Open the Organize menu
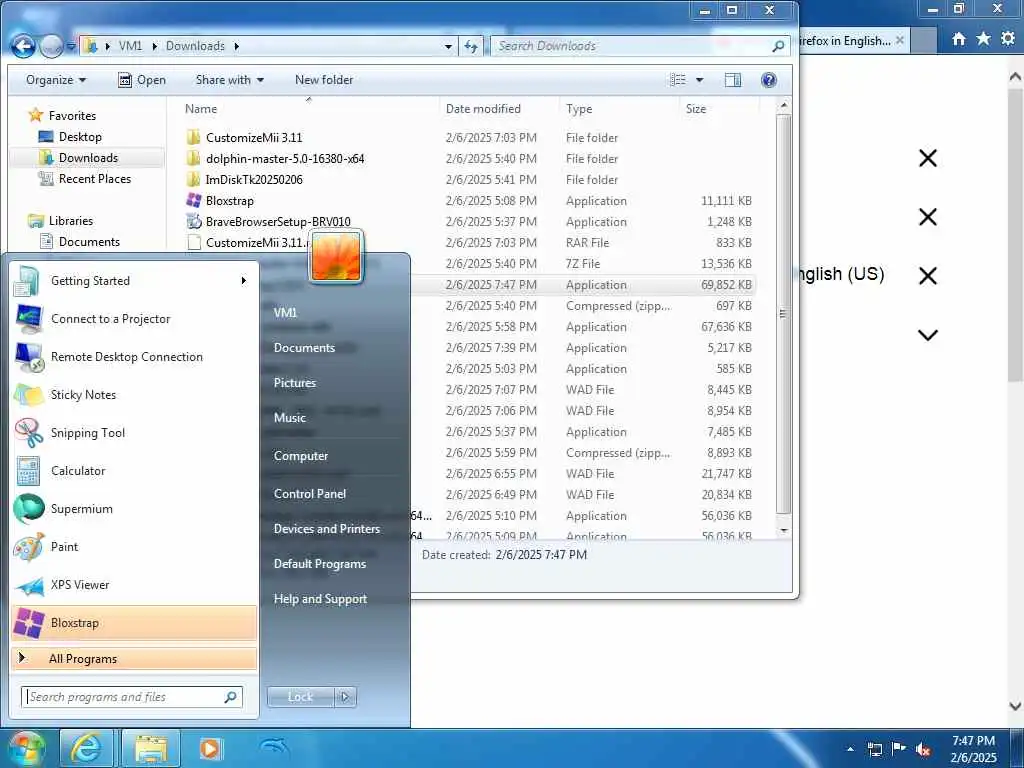 56,80
